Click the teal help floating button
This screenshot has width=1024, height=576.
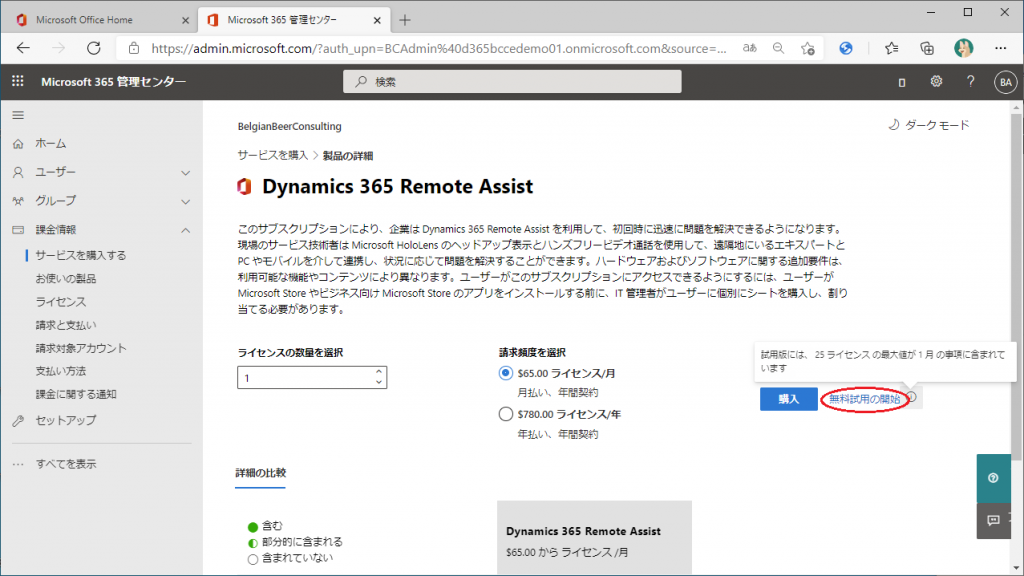pos(993,478)
